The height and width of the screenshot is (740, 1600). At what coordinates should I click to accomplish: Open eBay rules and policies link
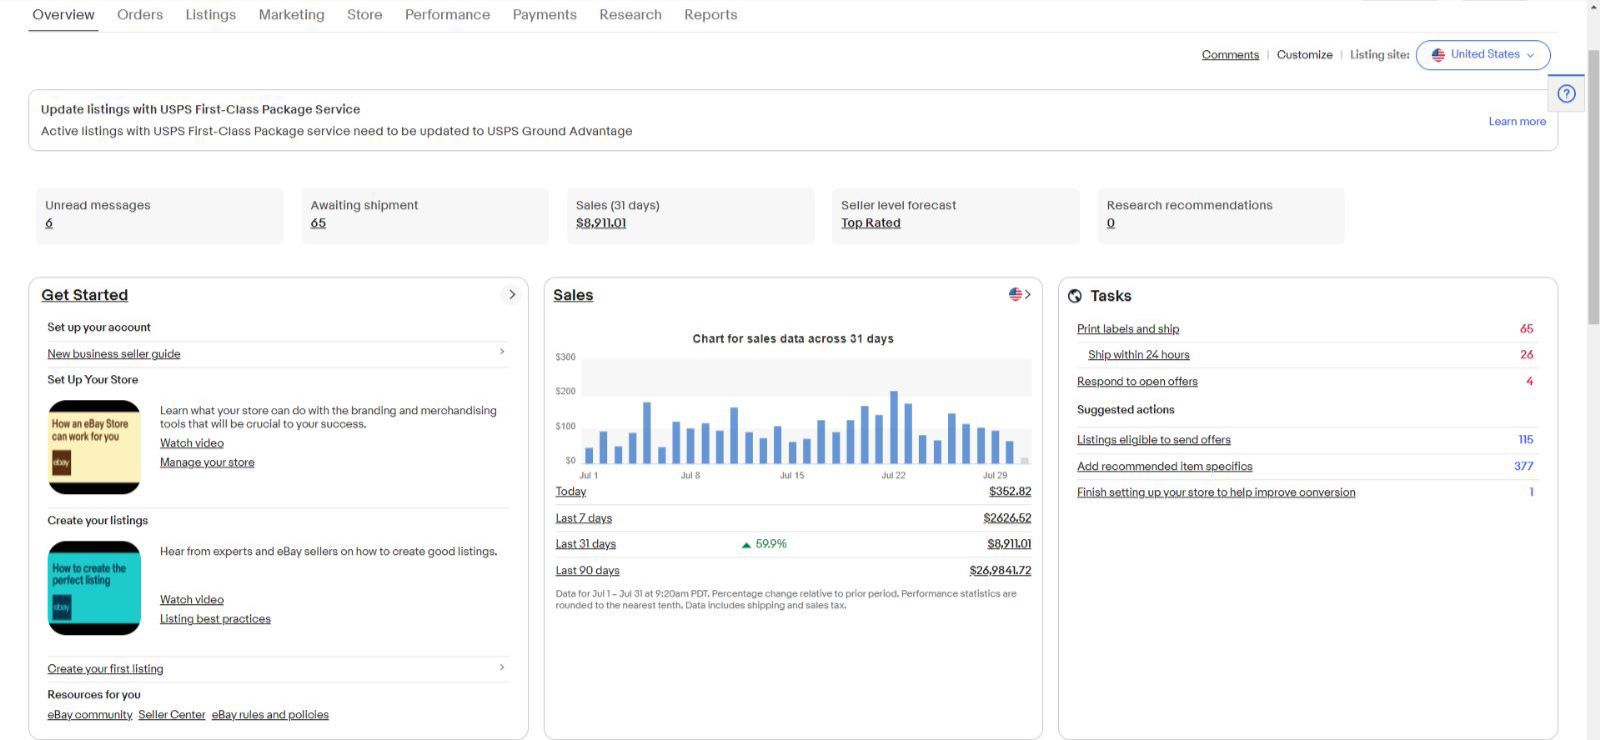click(x=270, y=715)
